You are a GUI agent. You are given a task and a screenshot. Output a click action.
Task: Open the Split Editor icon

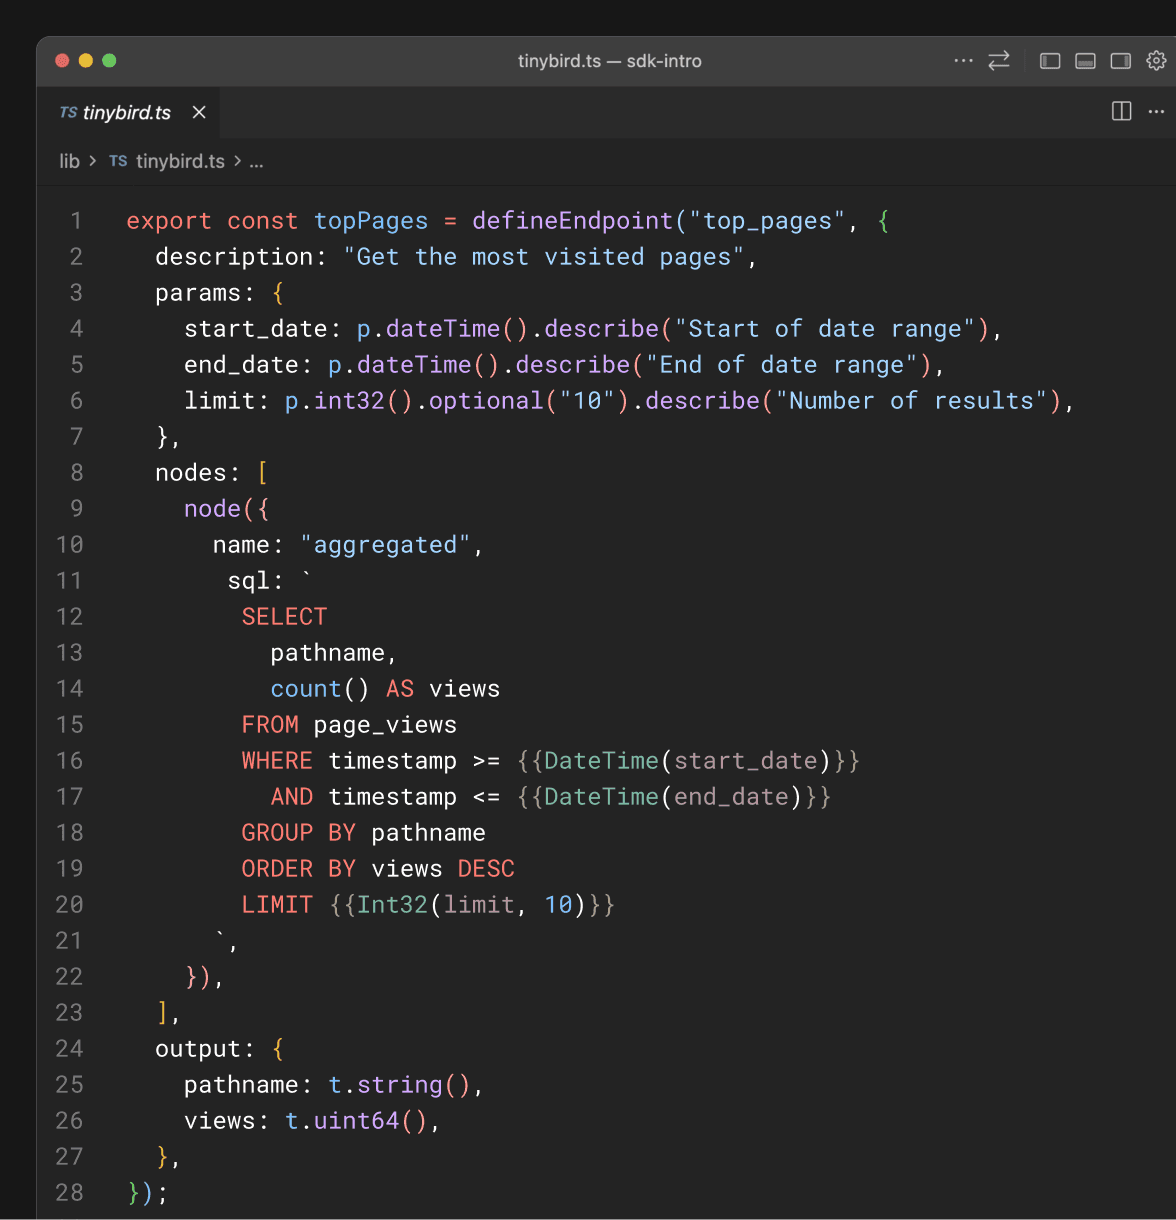[1120, 111]
